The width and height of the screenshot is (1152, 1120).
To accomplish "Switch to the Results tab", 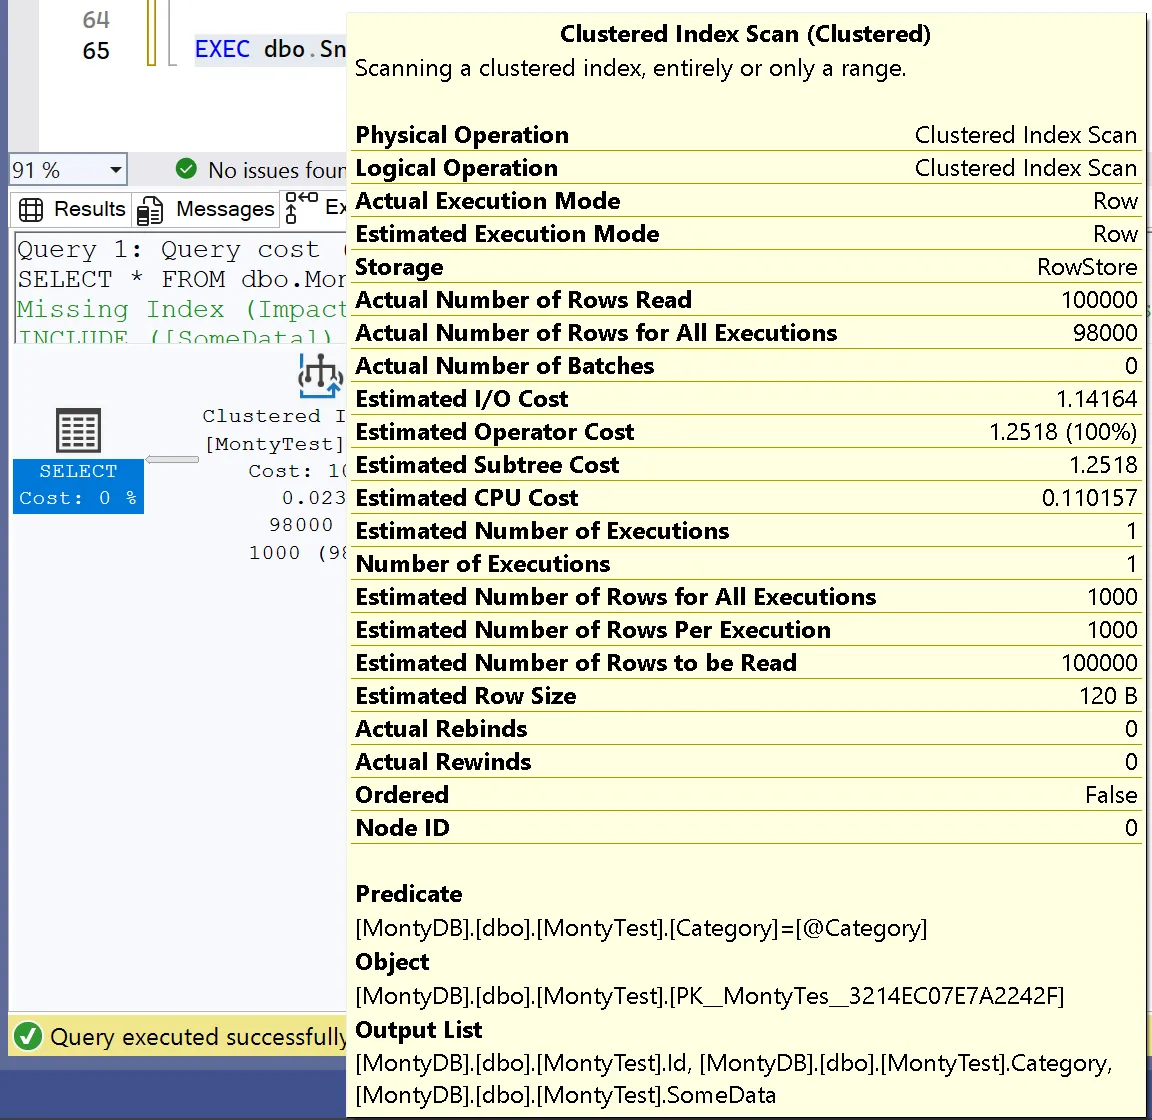I will coord(89,209).
